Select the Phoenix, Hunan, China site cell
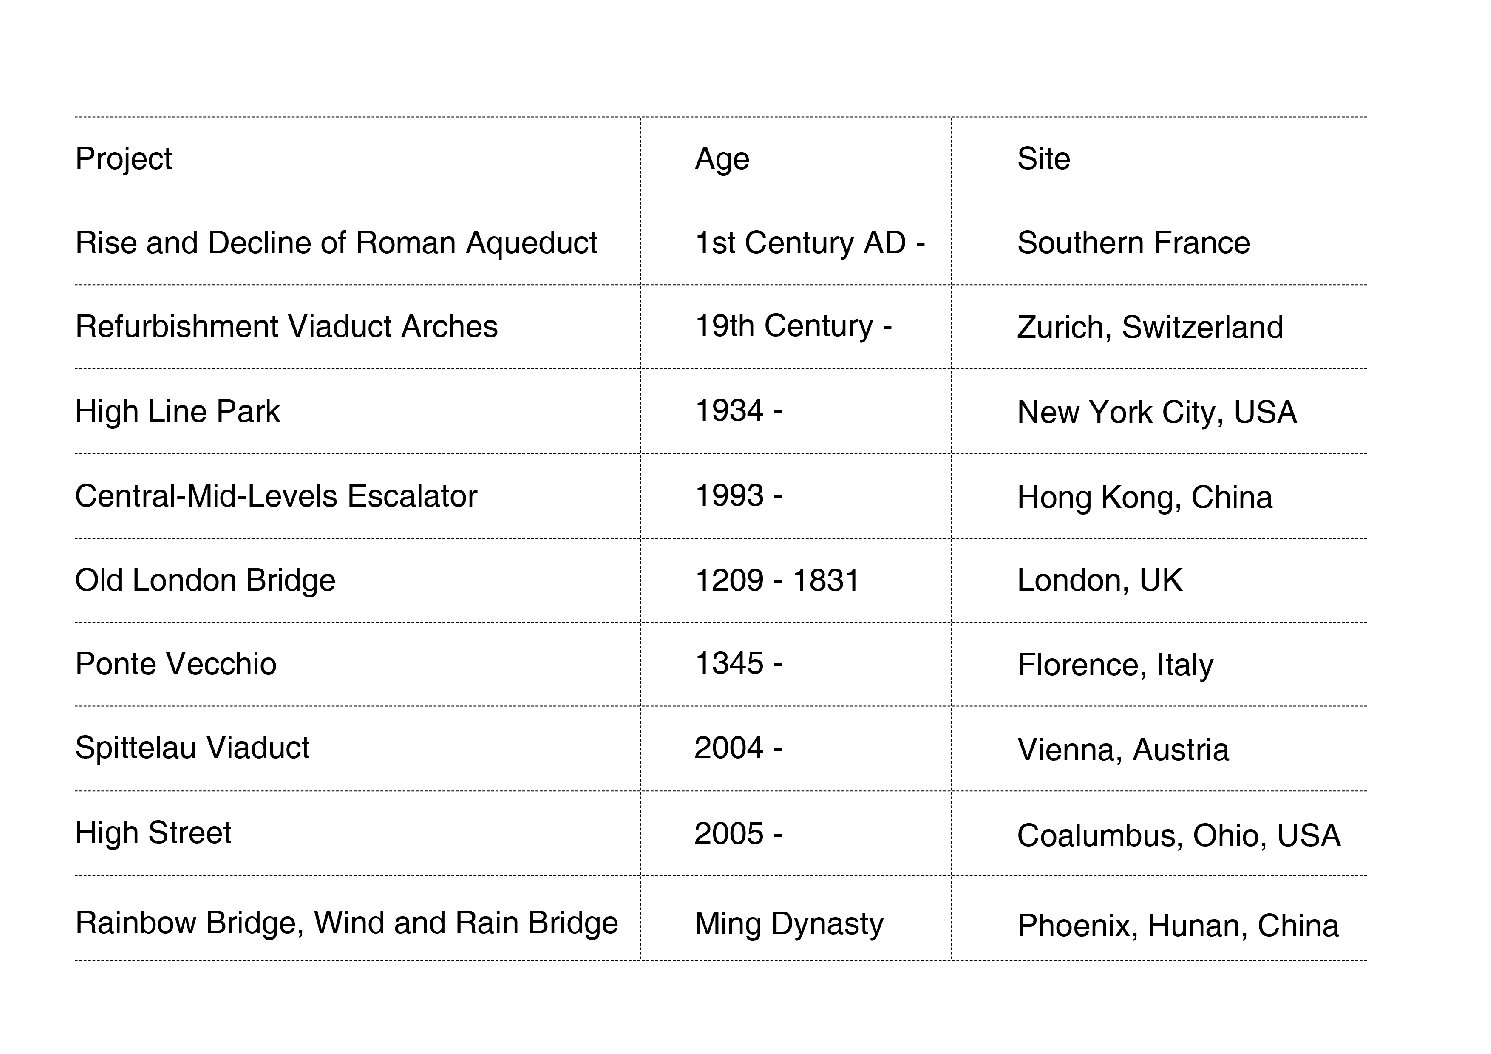This screenshot has height=1054, width=1491. [x=1178, y=926]
